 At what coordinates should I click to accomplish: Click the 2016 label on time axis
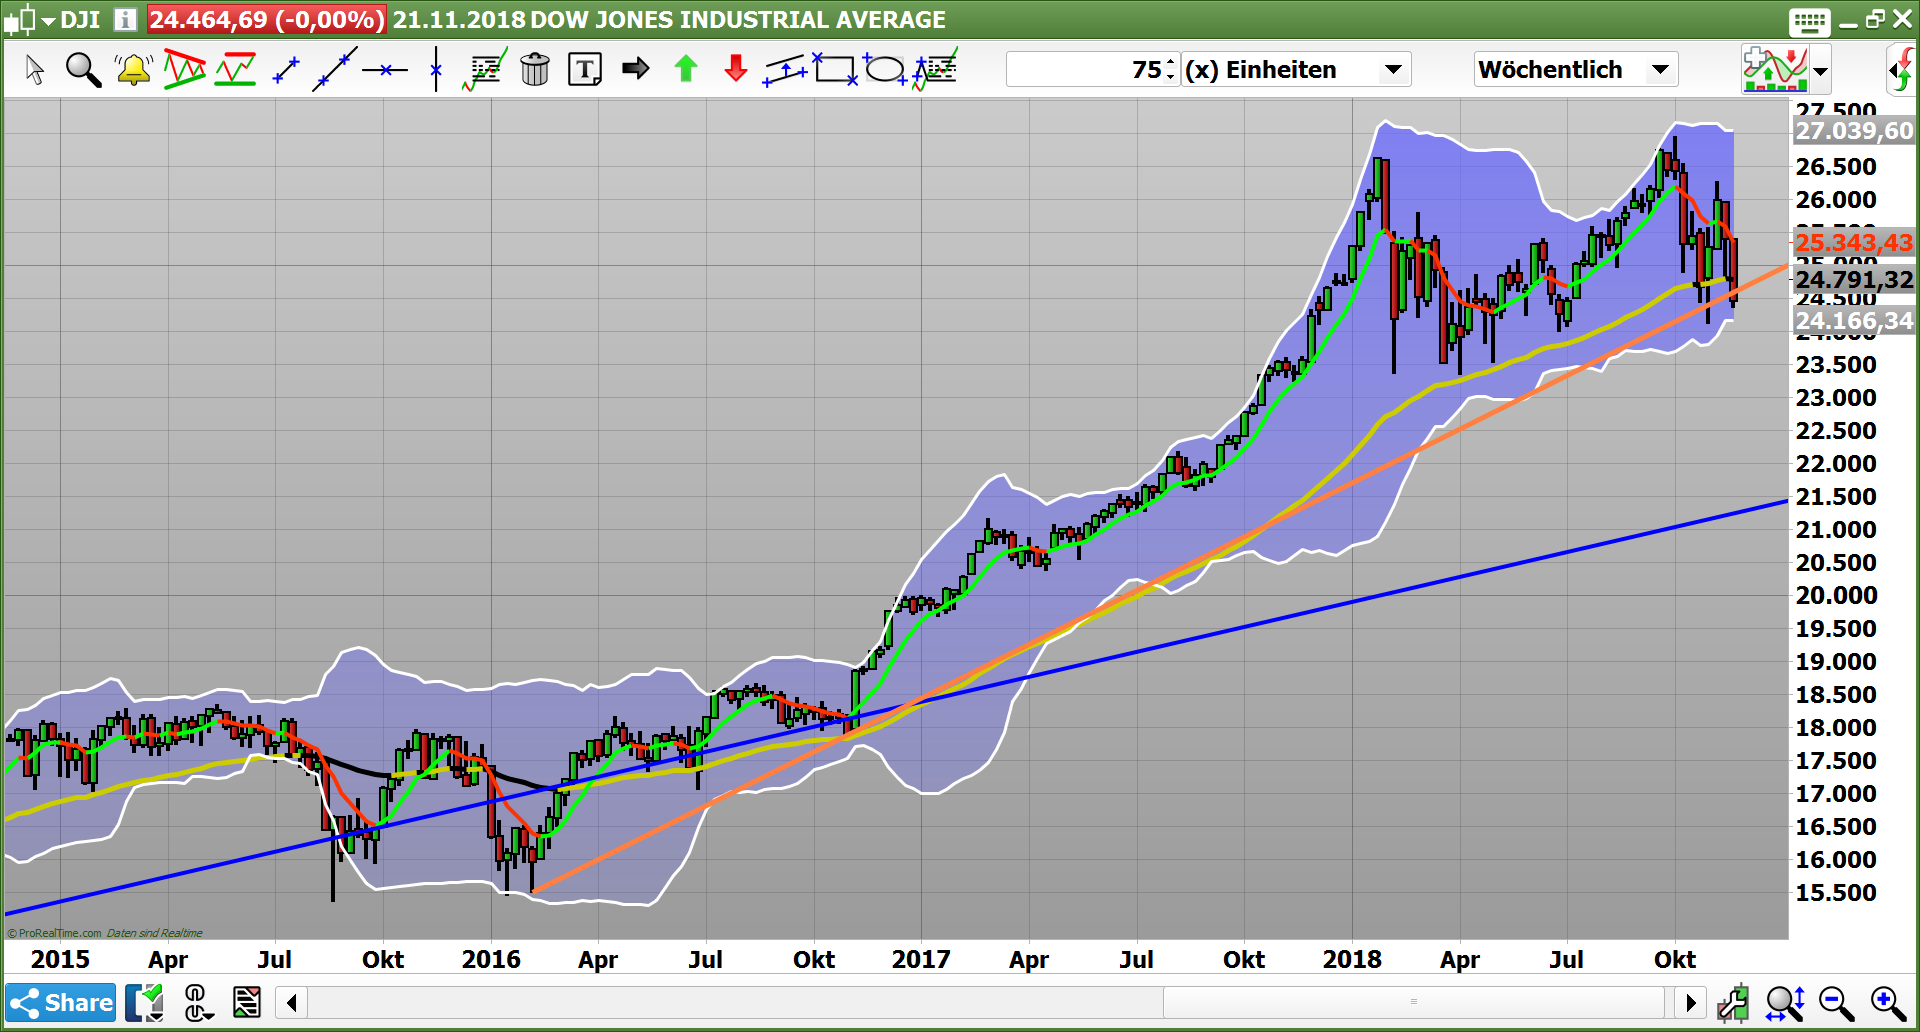491,959
